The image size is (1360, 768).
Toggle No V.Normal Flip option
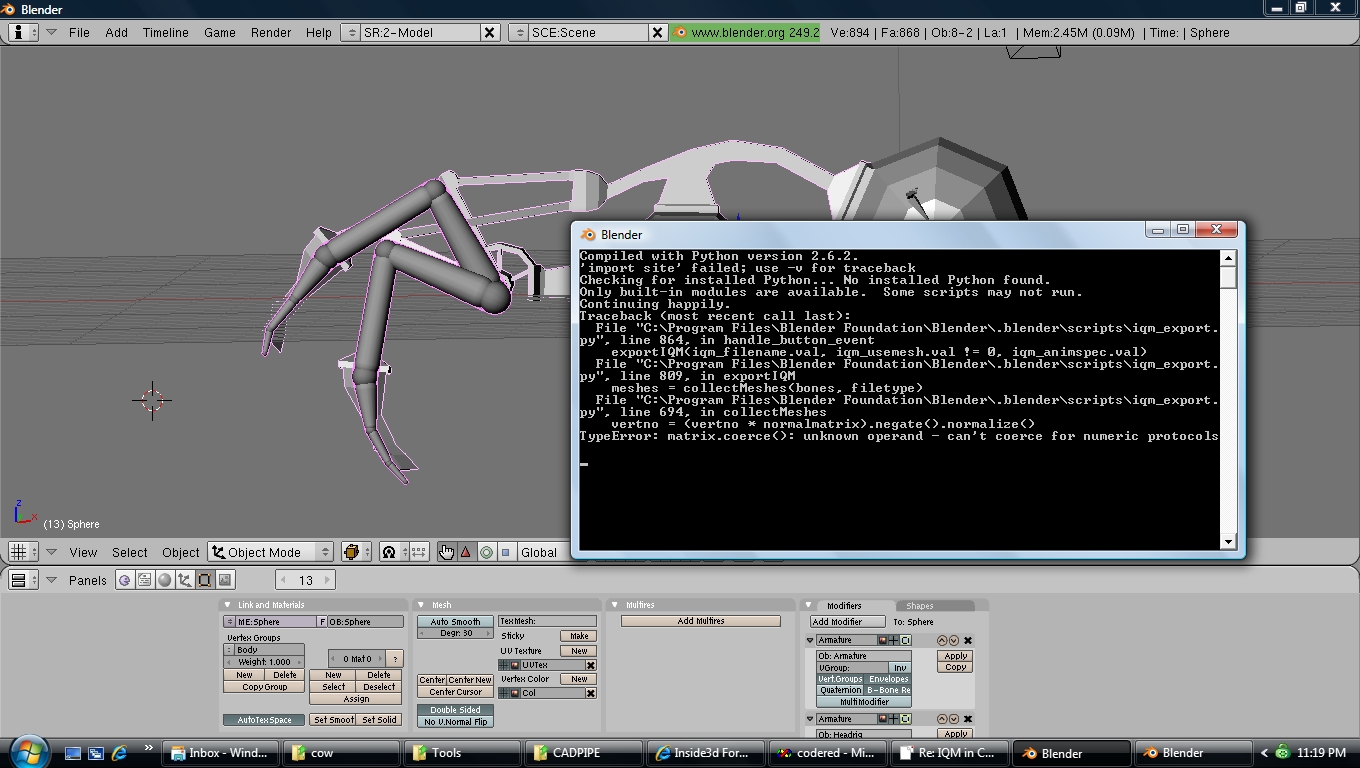click(455, 722)
